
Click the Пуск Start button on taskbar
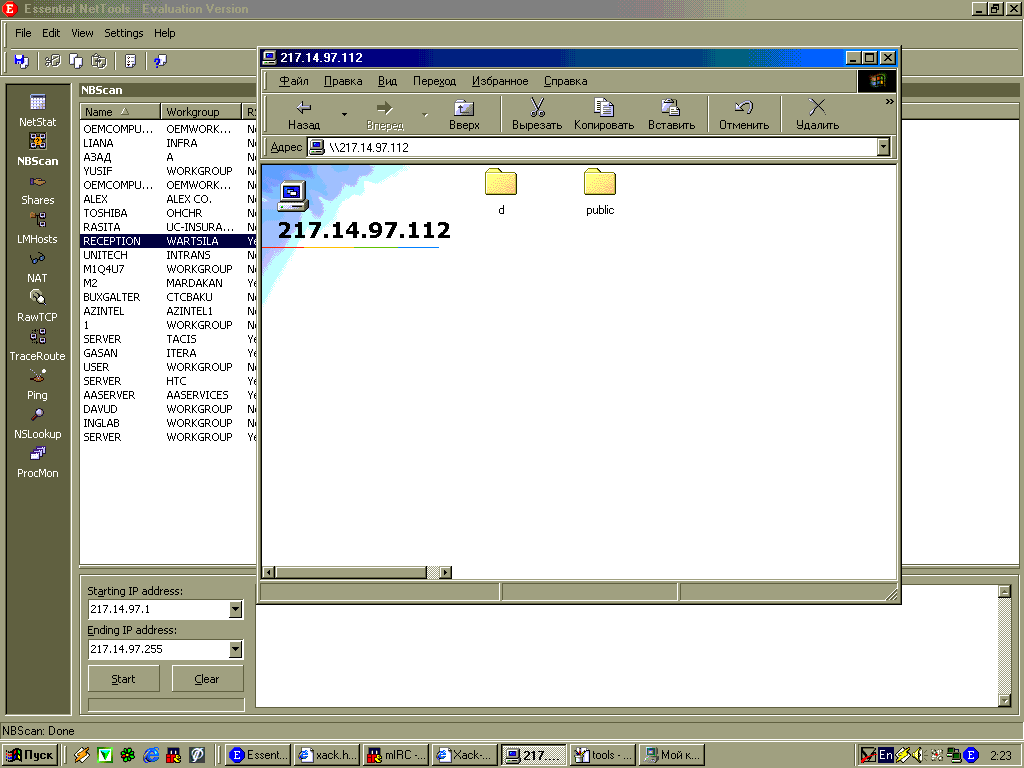(x=31, y=755)
